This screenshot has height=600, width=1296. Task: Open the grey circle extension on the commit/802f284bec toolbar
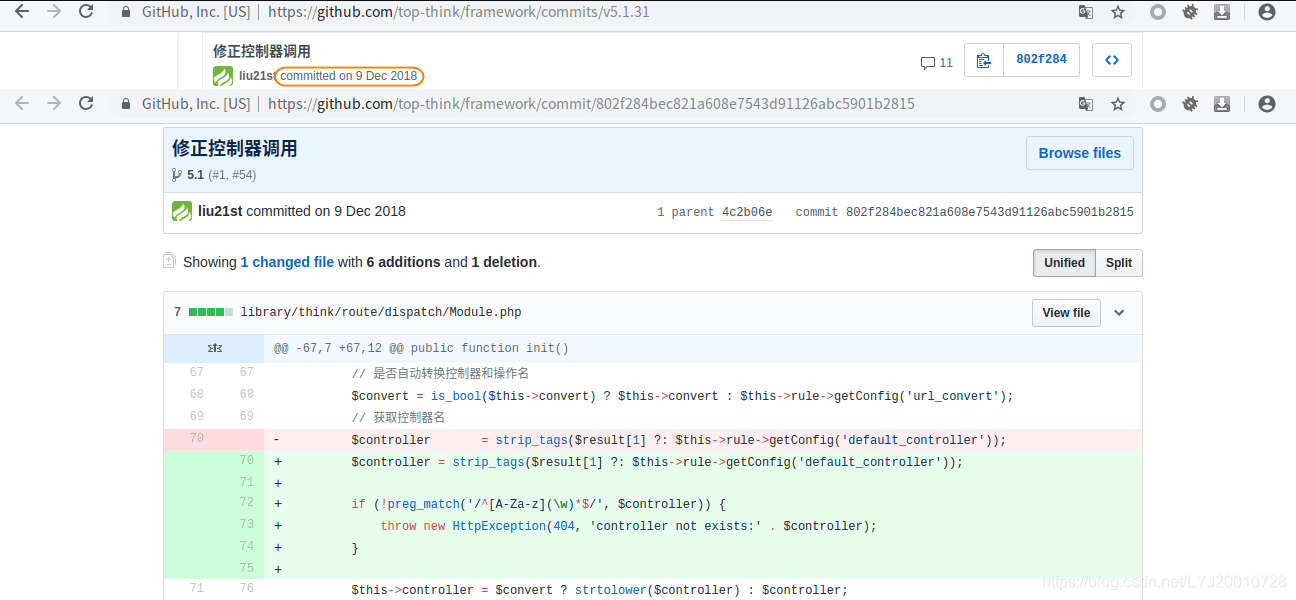1157,104
